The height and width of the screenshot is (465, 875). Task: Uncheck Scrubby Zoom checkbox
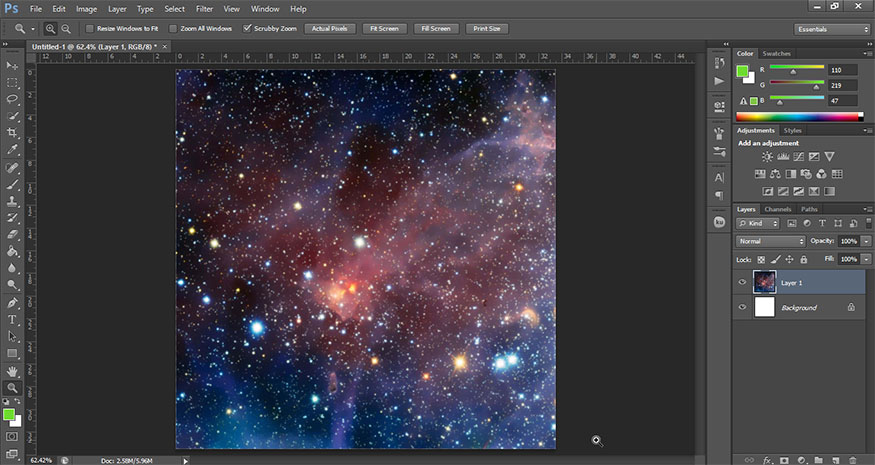247,28
